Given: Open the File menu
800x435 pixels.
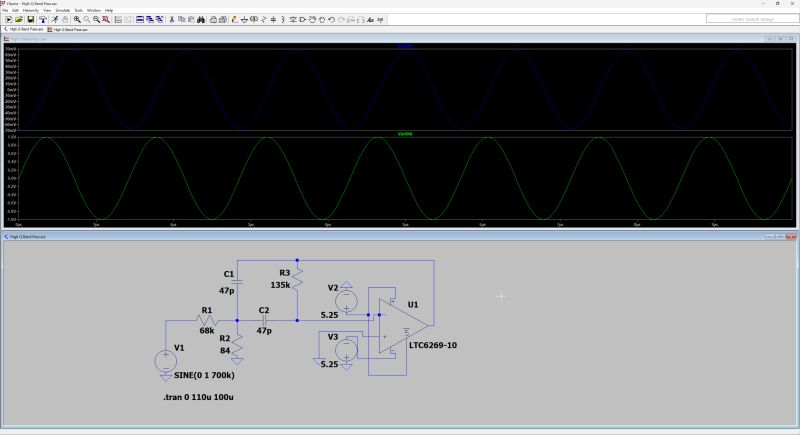Looking at the screenshot, I should pos(5,10).
